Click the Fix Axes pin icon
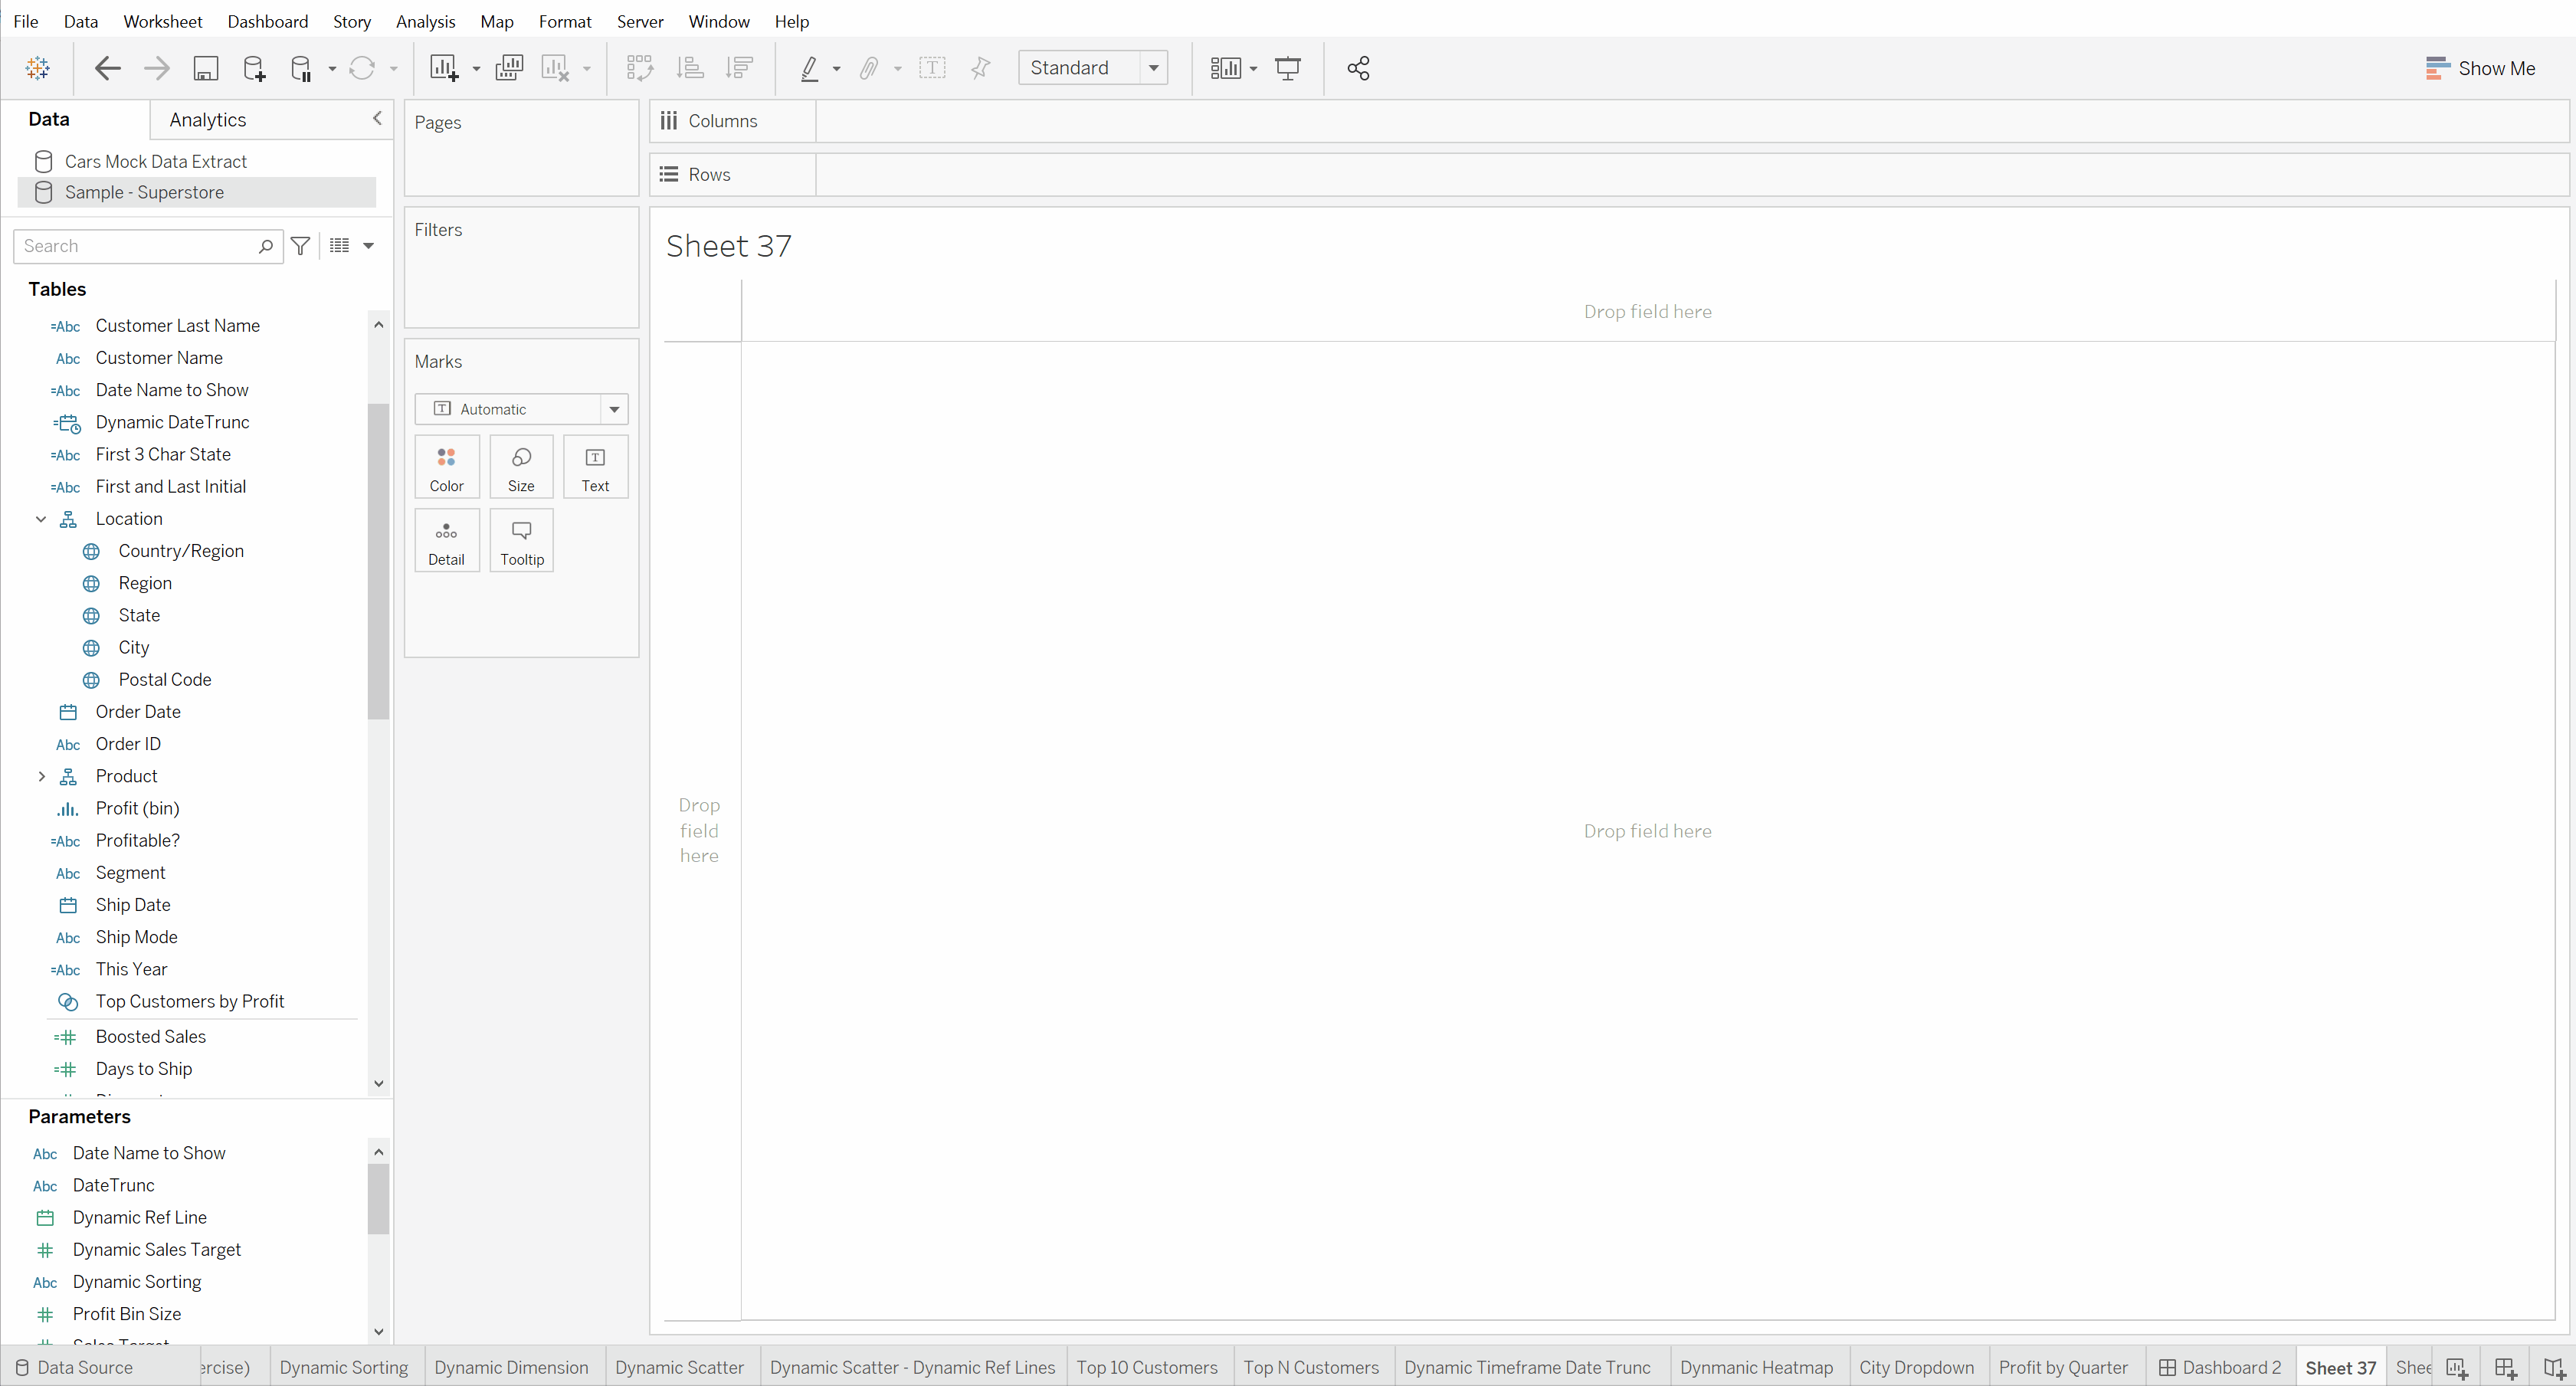2576x1386 pixels. (981, 68)
